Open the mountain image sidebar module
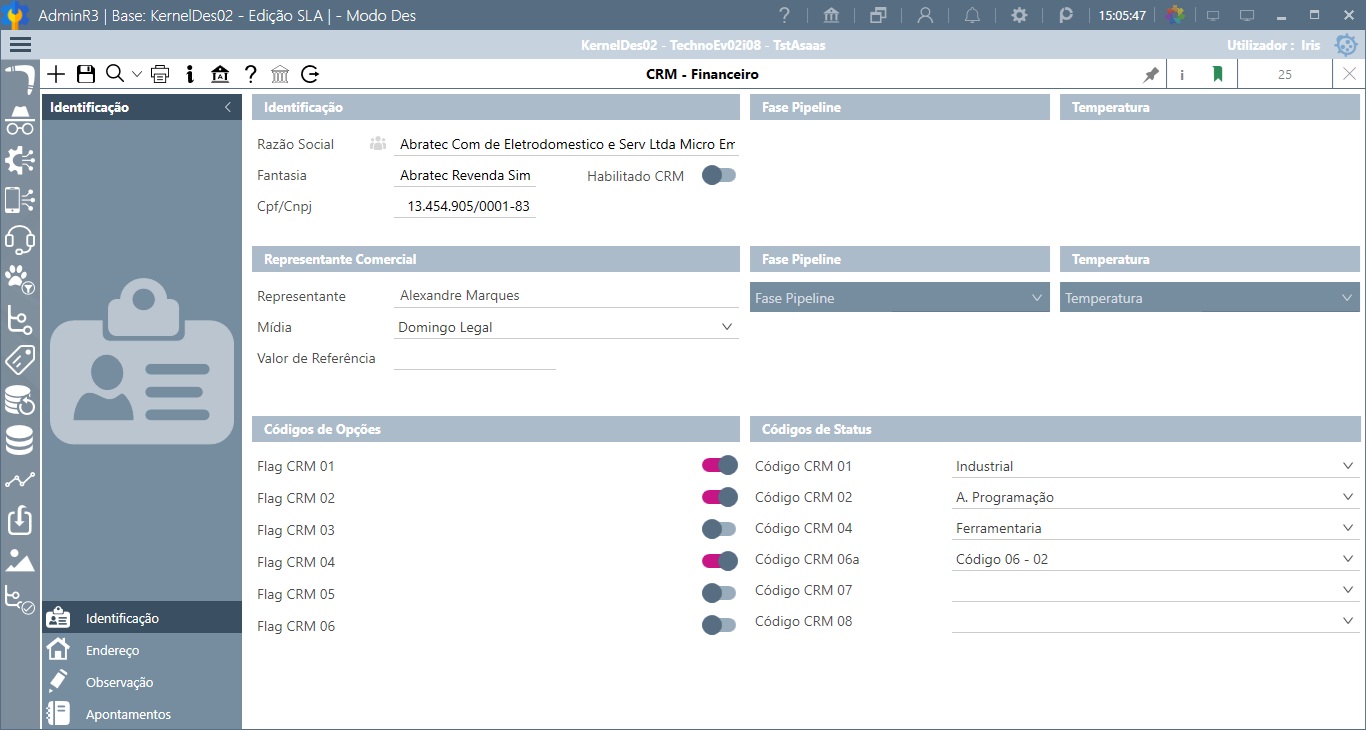Viewport: 1366px width, 730px height. [20, 560]
